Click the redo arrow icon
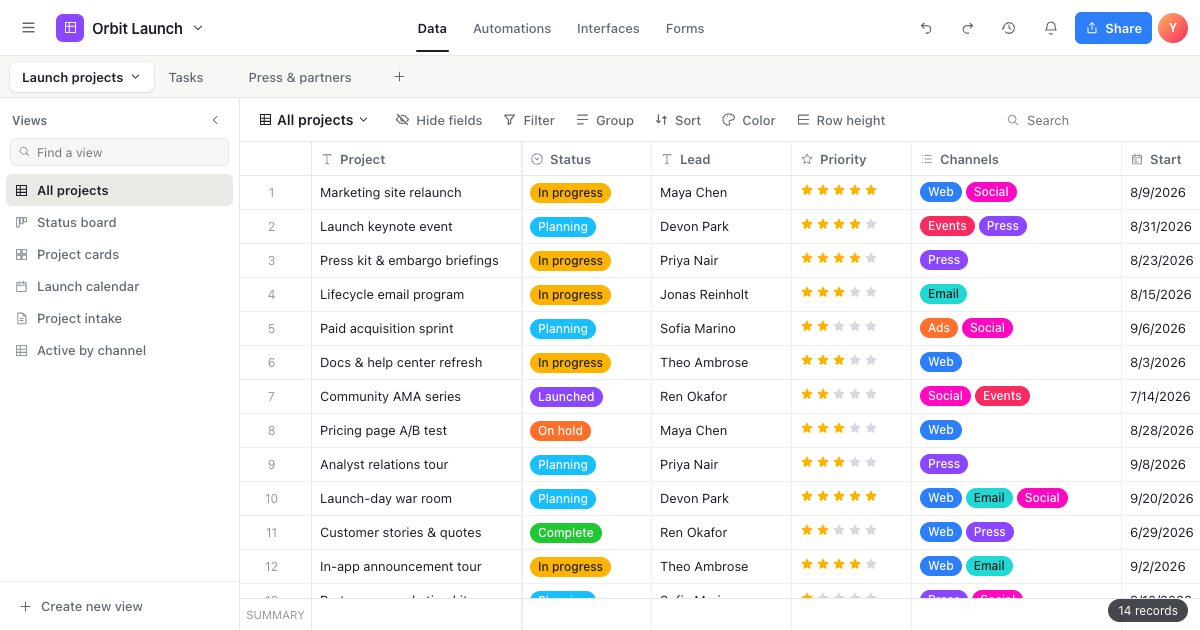Viewport: 1200px width, 630px height. coord(967,28)
